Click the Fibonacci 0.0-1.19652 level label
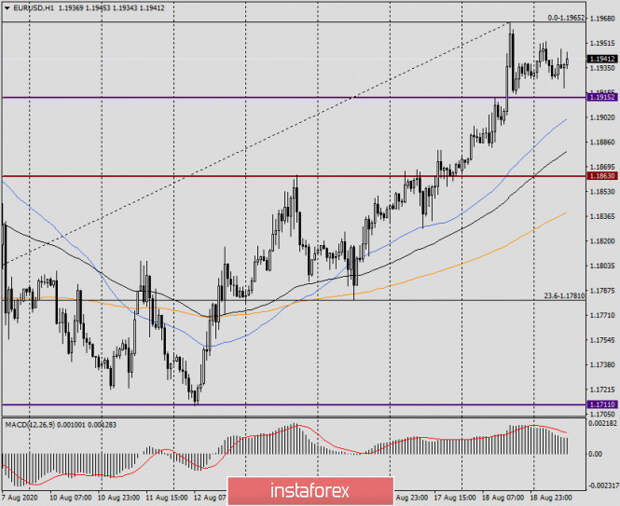The width and height of the screenshot is (620, 506). (566, 18)
